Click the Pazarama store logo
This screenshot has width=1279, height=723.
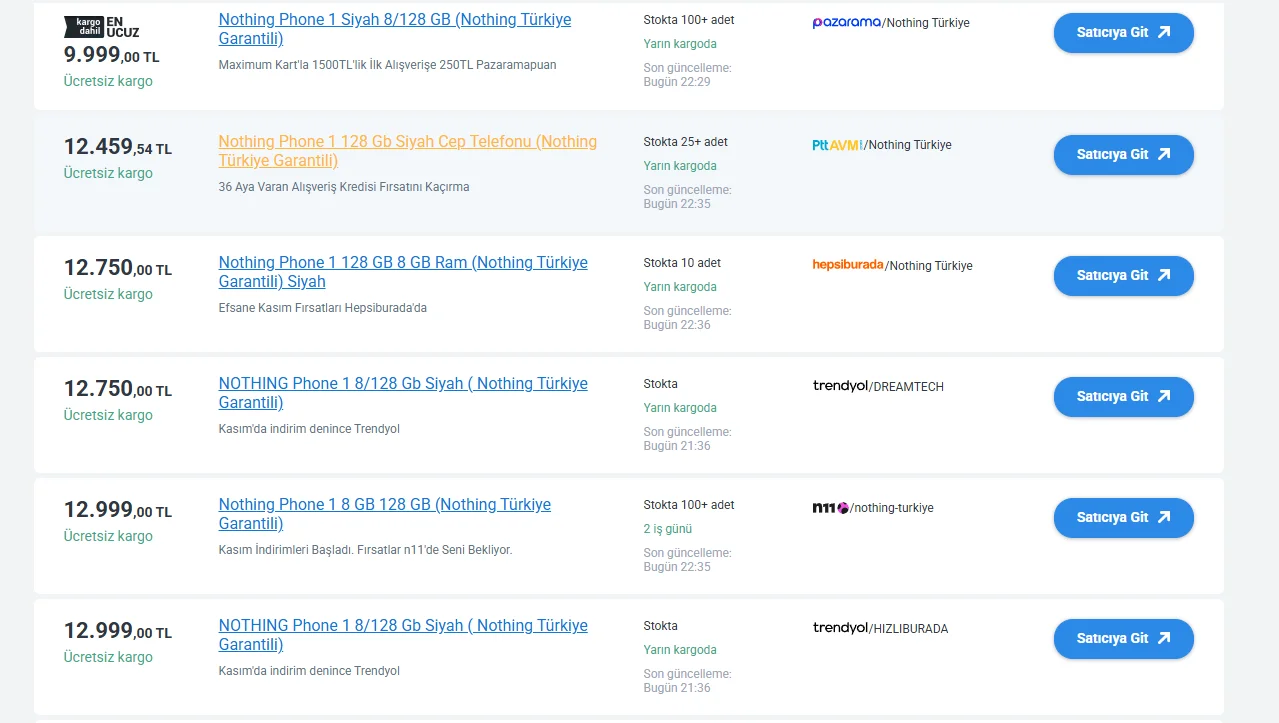tap(846, 22)
